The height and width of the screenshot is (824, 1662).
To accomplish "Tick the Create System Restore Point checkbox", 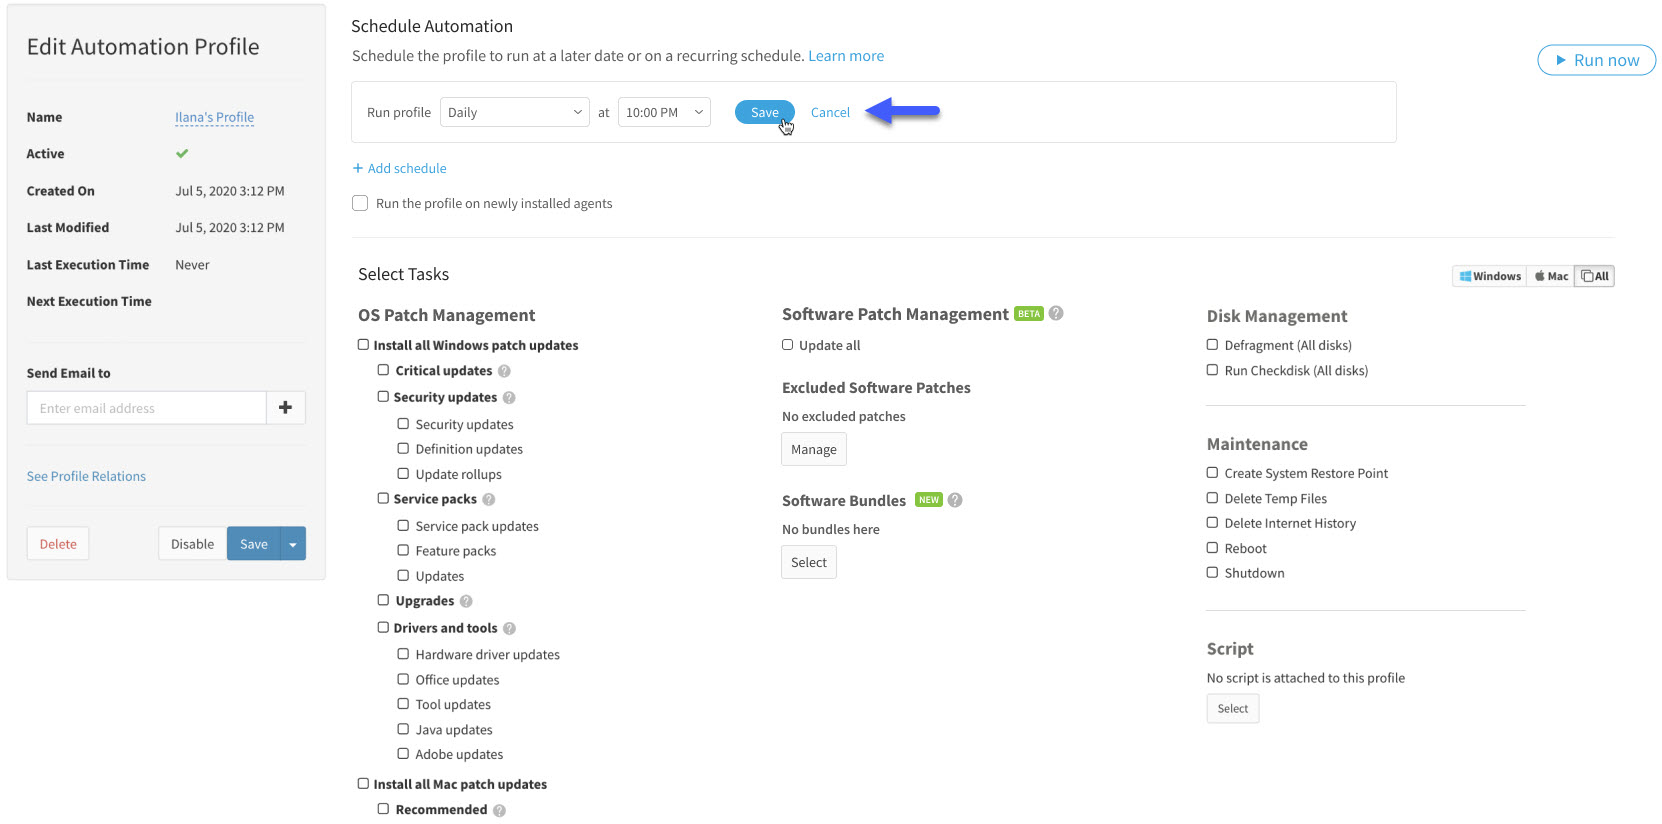I will point(1212,473).
